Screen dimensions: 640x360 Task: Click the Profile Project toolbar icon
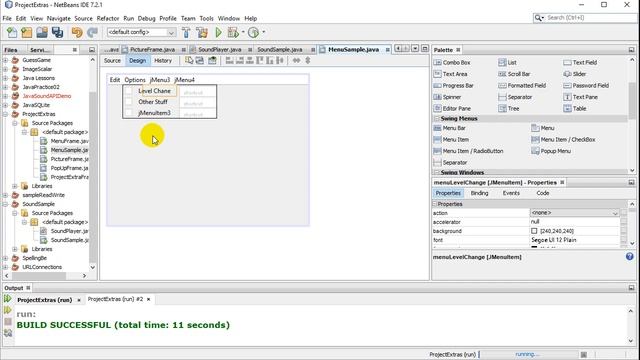point(253,32)
